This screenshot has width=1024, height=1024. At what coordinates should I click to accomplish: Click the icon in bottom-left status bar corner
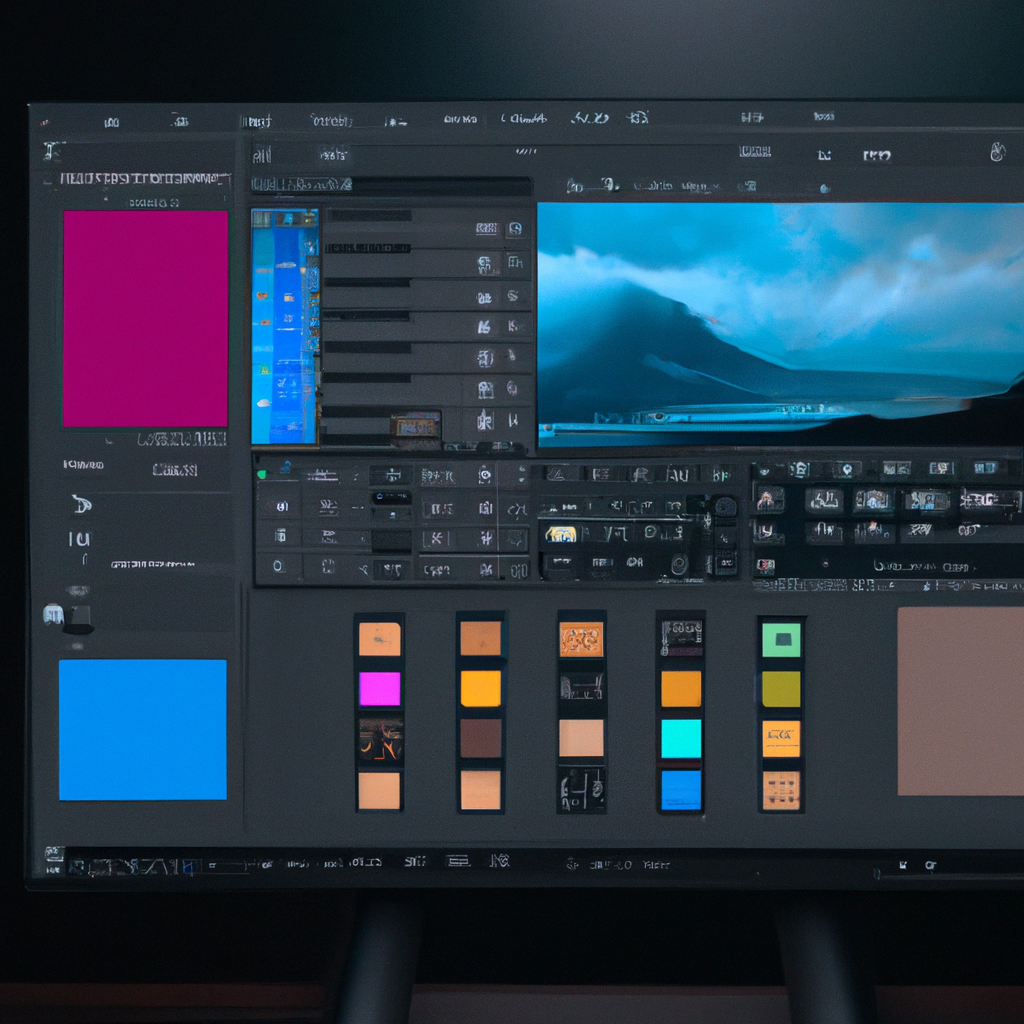(54, 855)
